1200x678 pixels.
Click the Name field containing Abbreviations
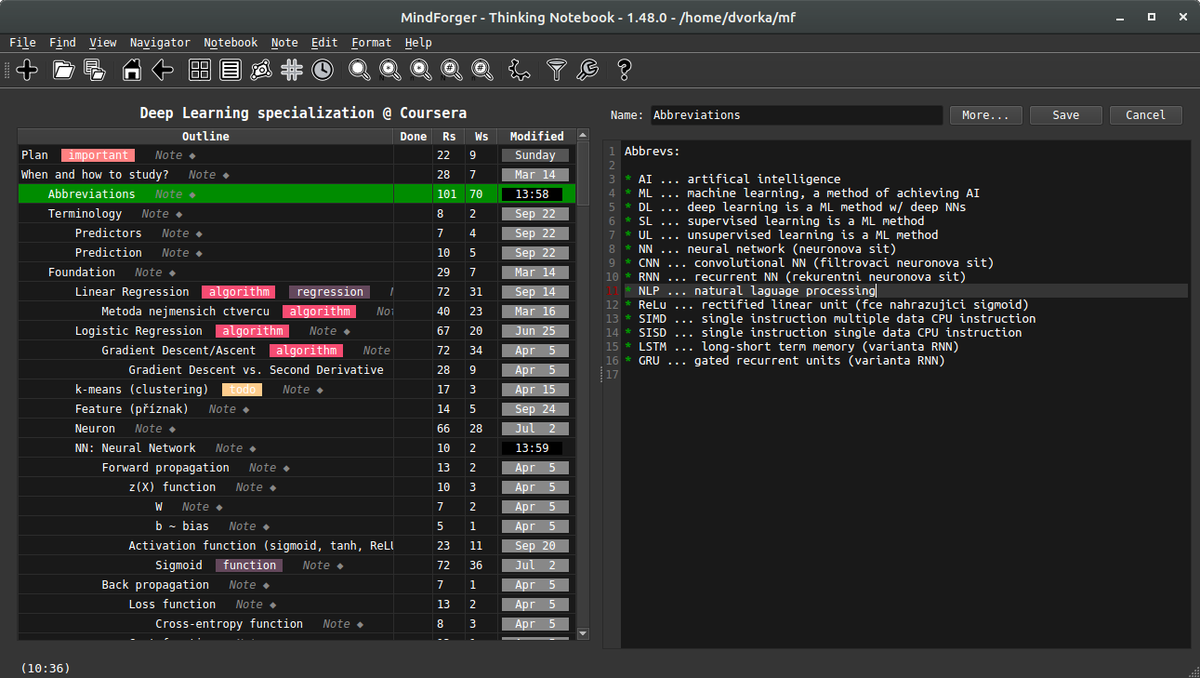(x=796, y=115)
